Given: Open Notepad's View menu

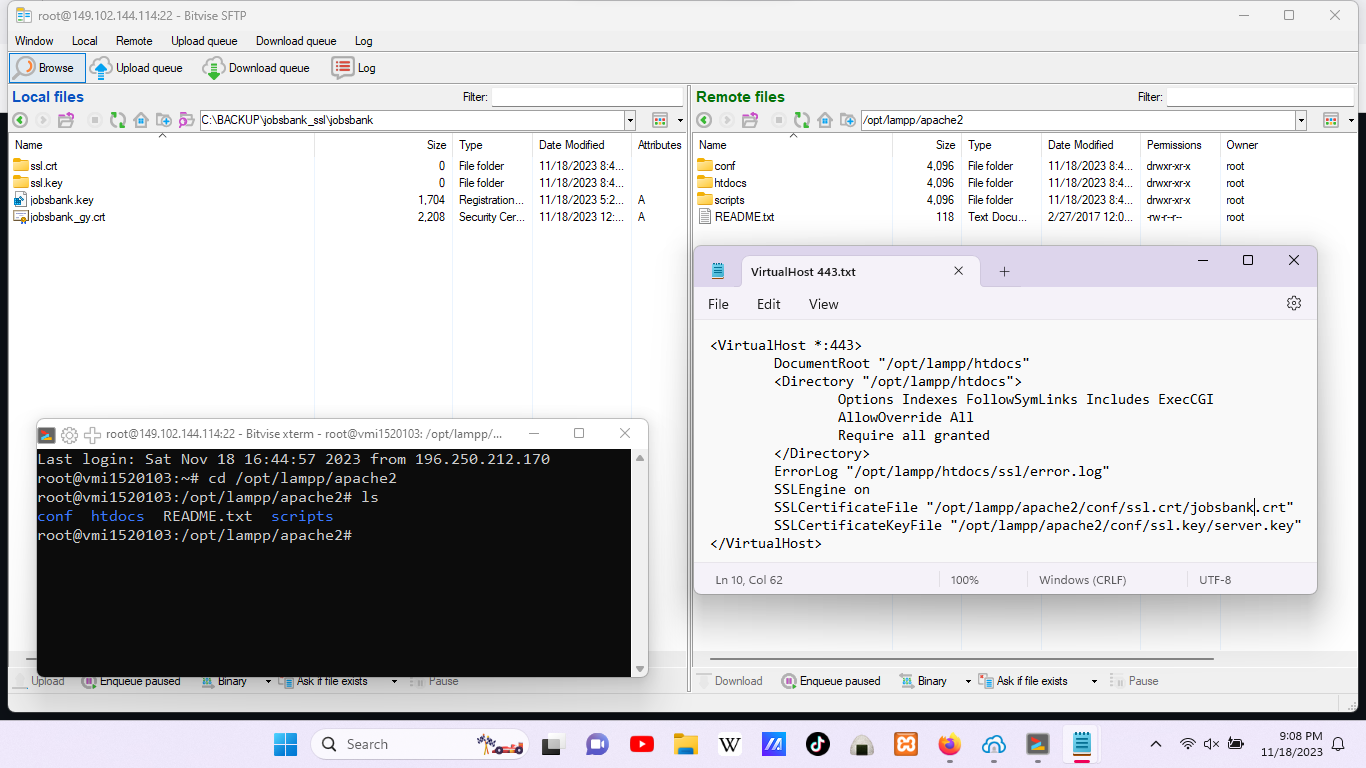Looking at the screenshot, I should pyautogui.click(x=823, y=304).
